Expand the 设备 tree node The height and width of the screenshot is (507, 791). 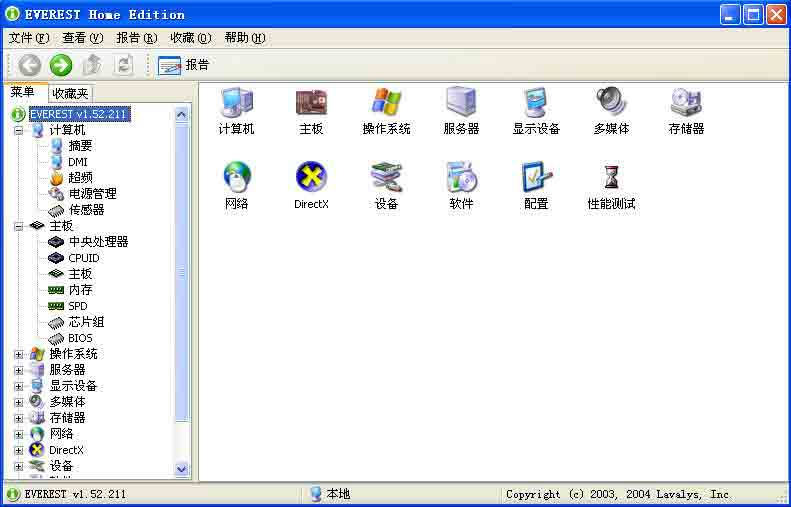click(x=19, y=467)
